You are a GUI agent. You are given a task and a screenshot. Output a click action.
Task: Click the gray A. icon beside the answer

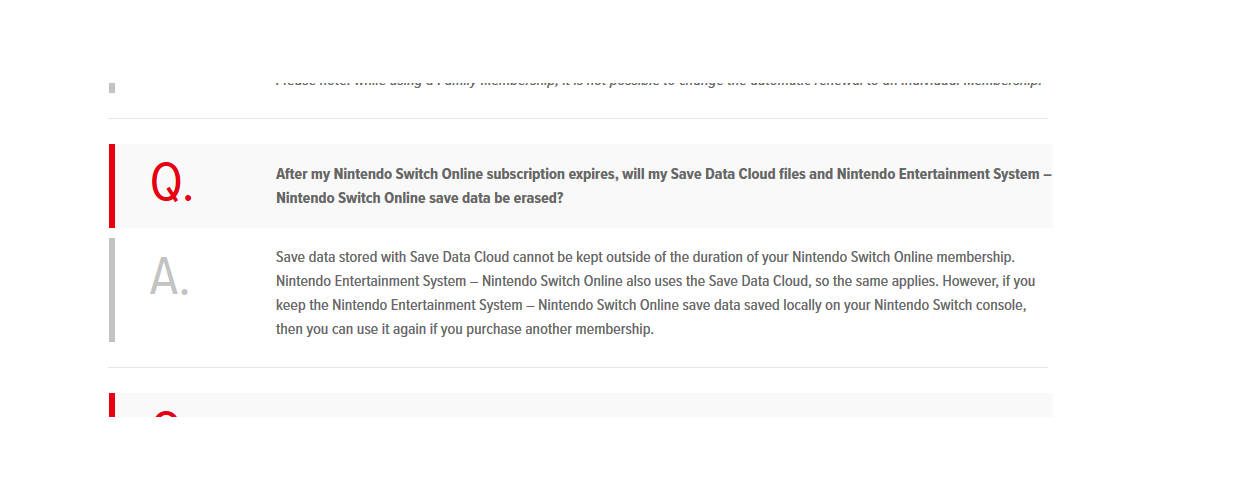(x=169, y=277)
